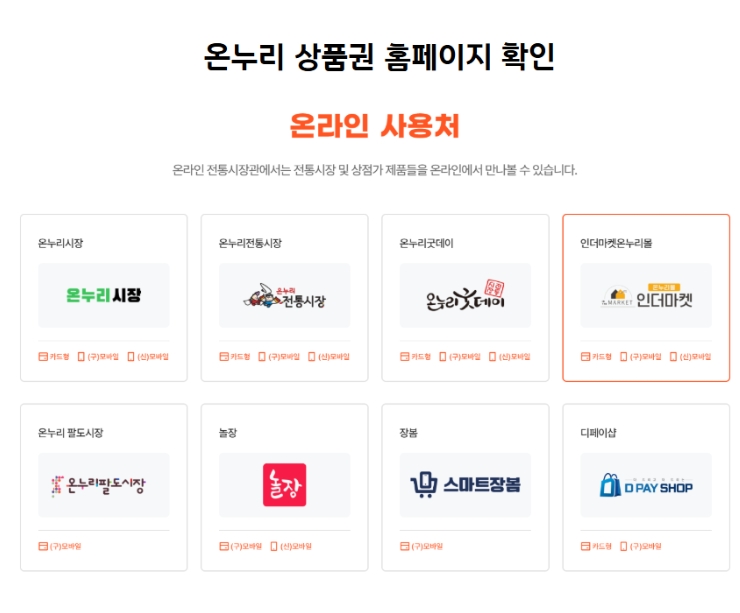This screenshot has width=740, height=613.
Task: Click the orange 온라인 사용처 heading
Action: pos(374,126)
